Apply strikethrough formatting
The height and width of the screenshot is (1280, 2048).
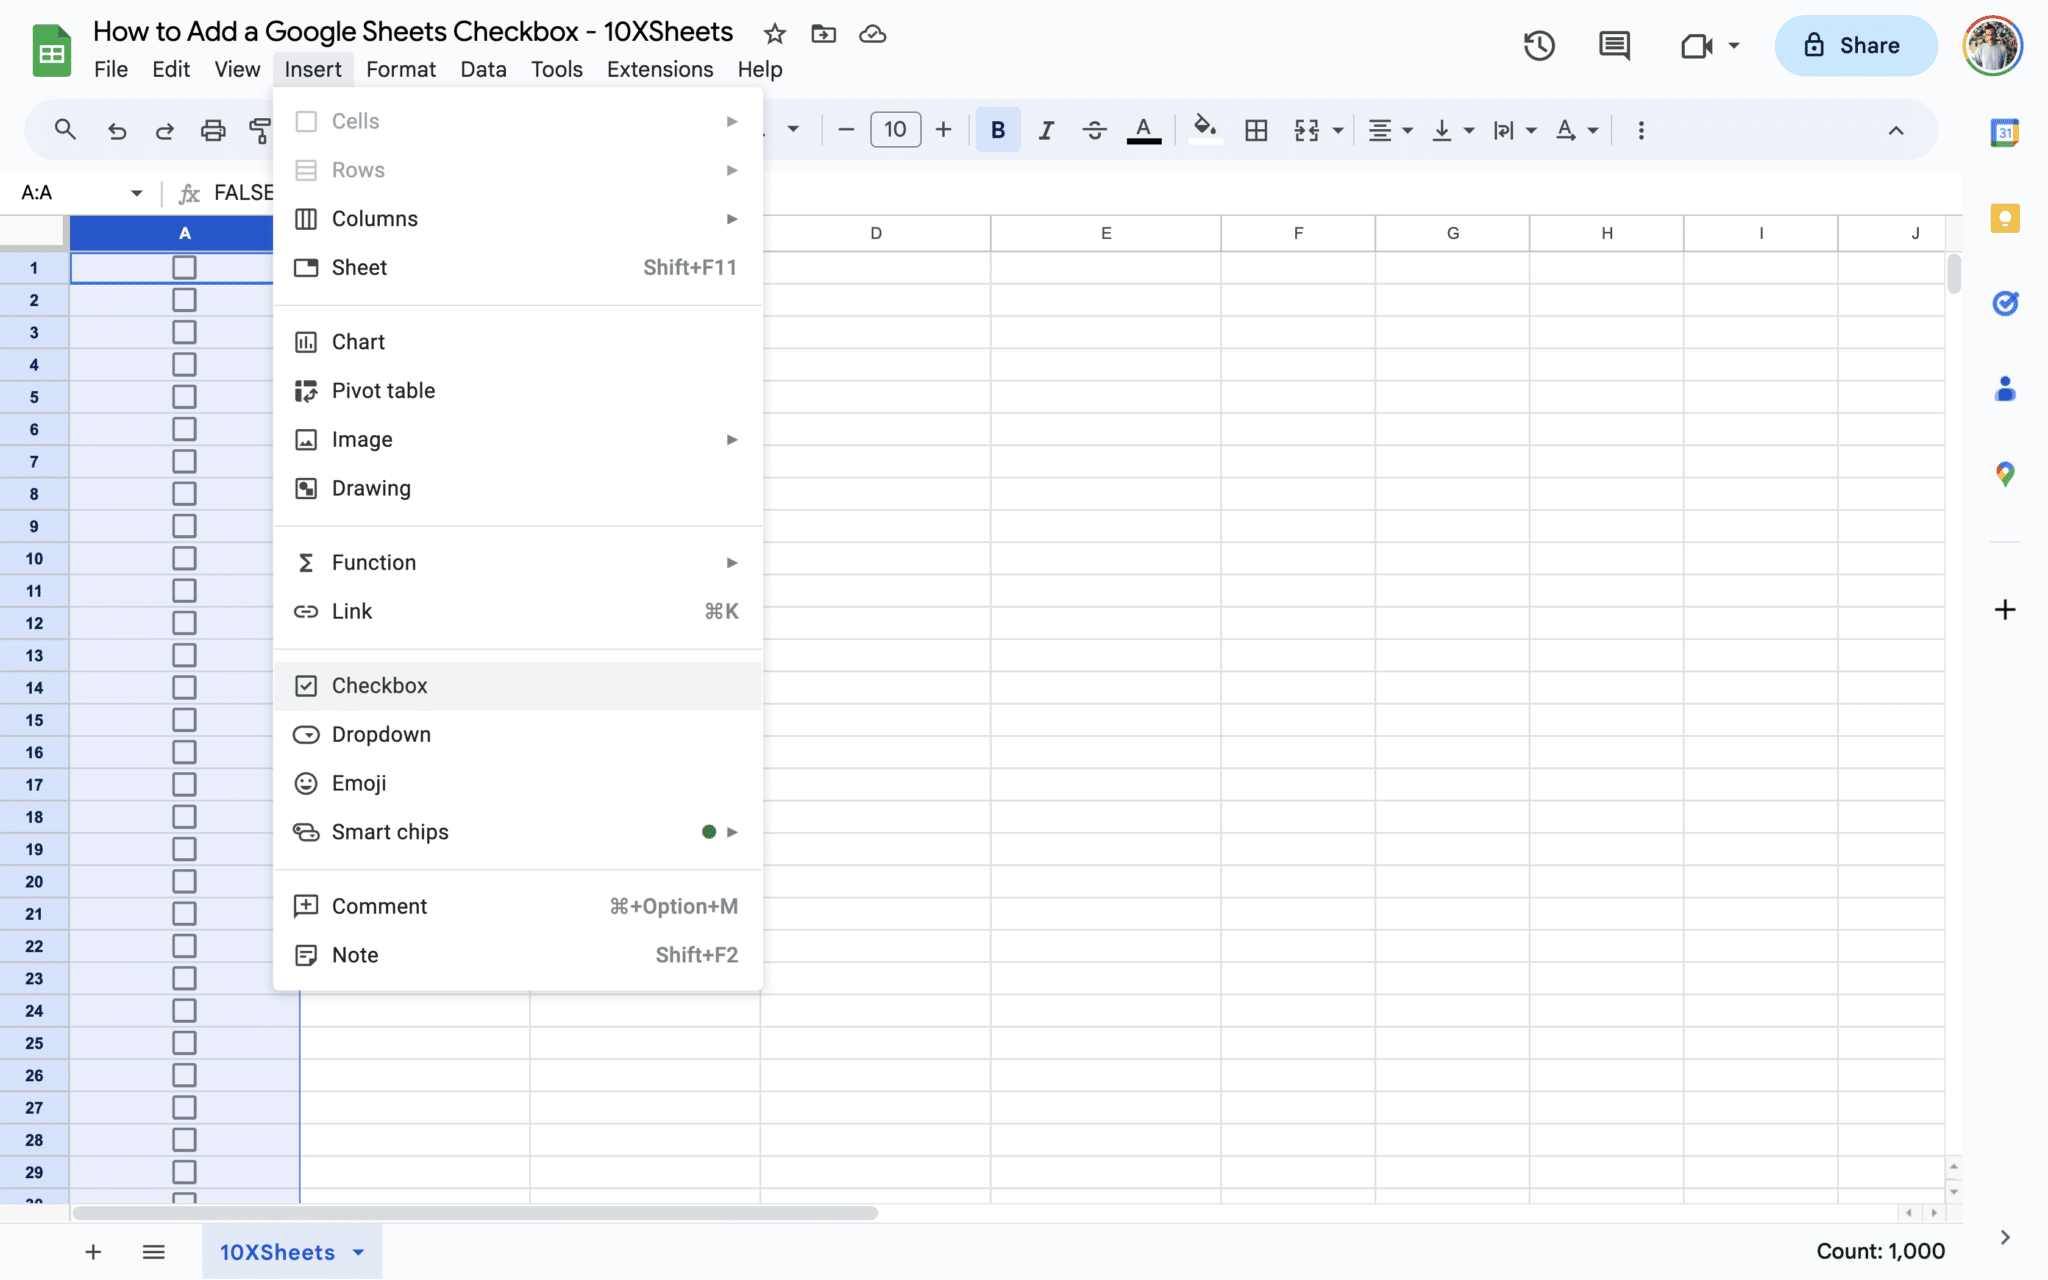pos(1095,130)
